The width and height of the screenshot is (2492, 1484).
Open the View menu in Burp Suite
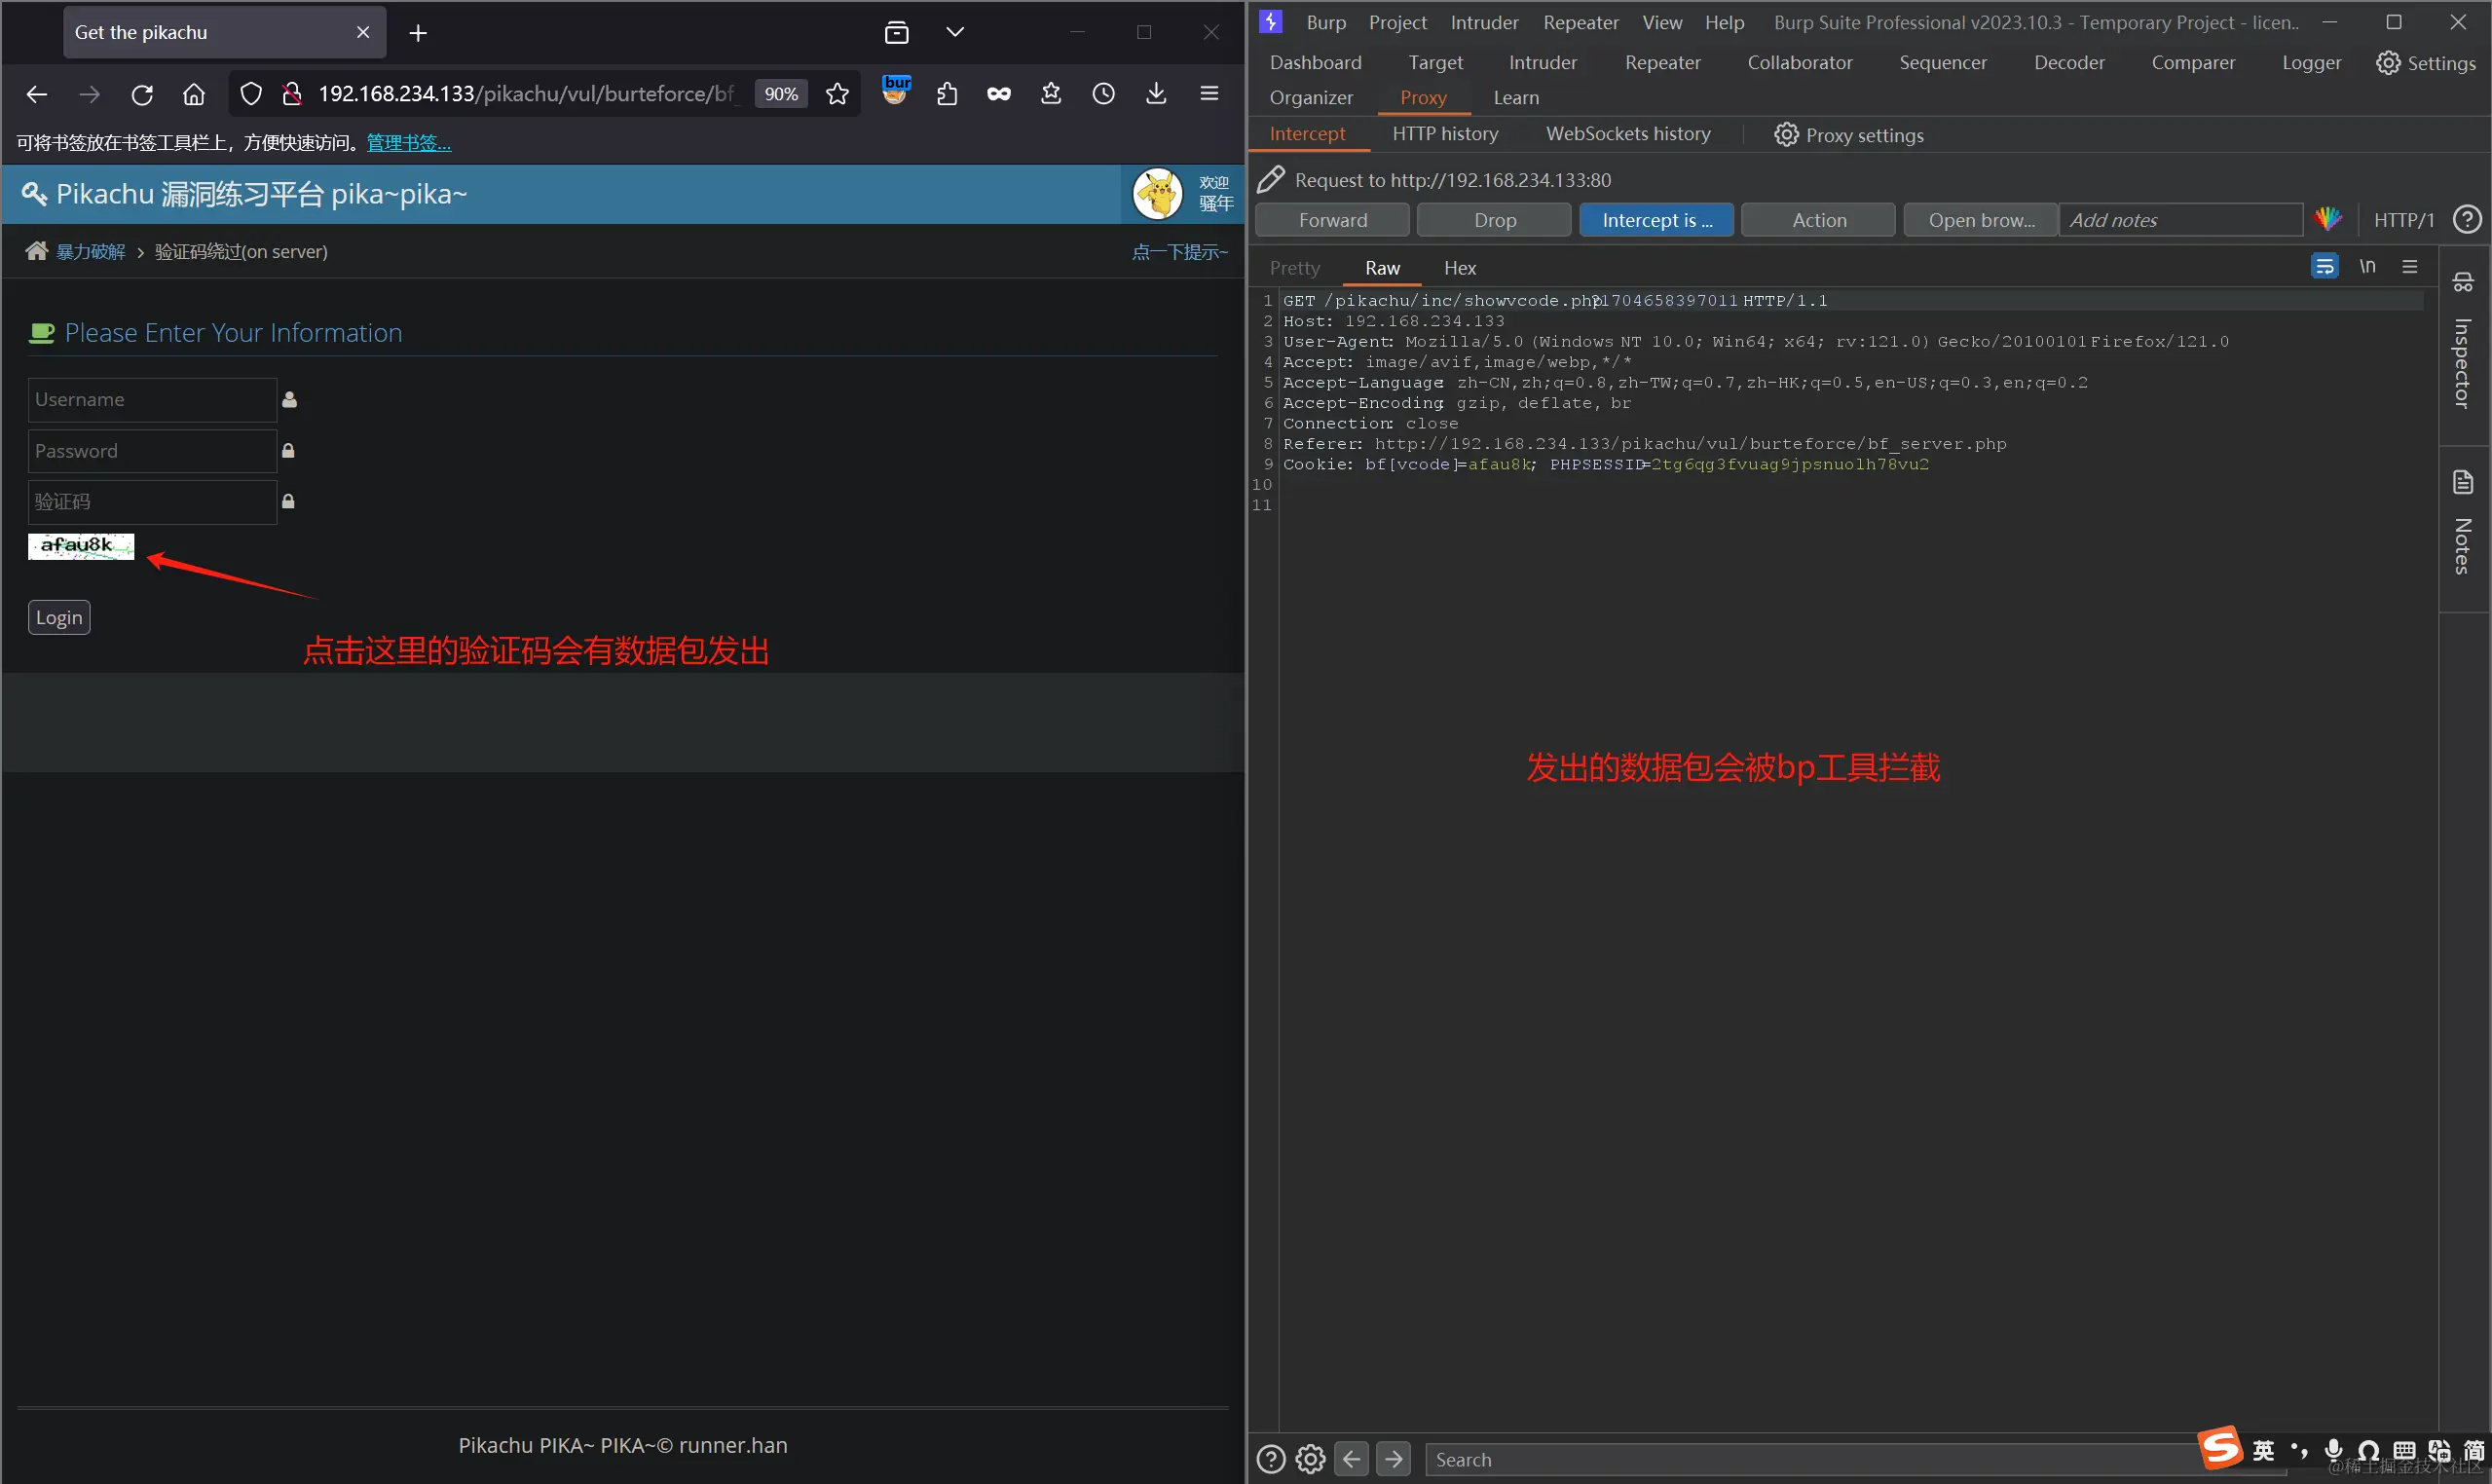tap(1662, 22)
